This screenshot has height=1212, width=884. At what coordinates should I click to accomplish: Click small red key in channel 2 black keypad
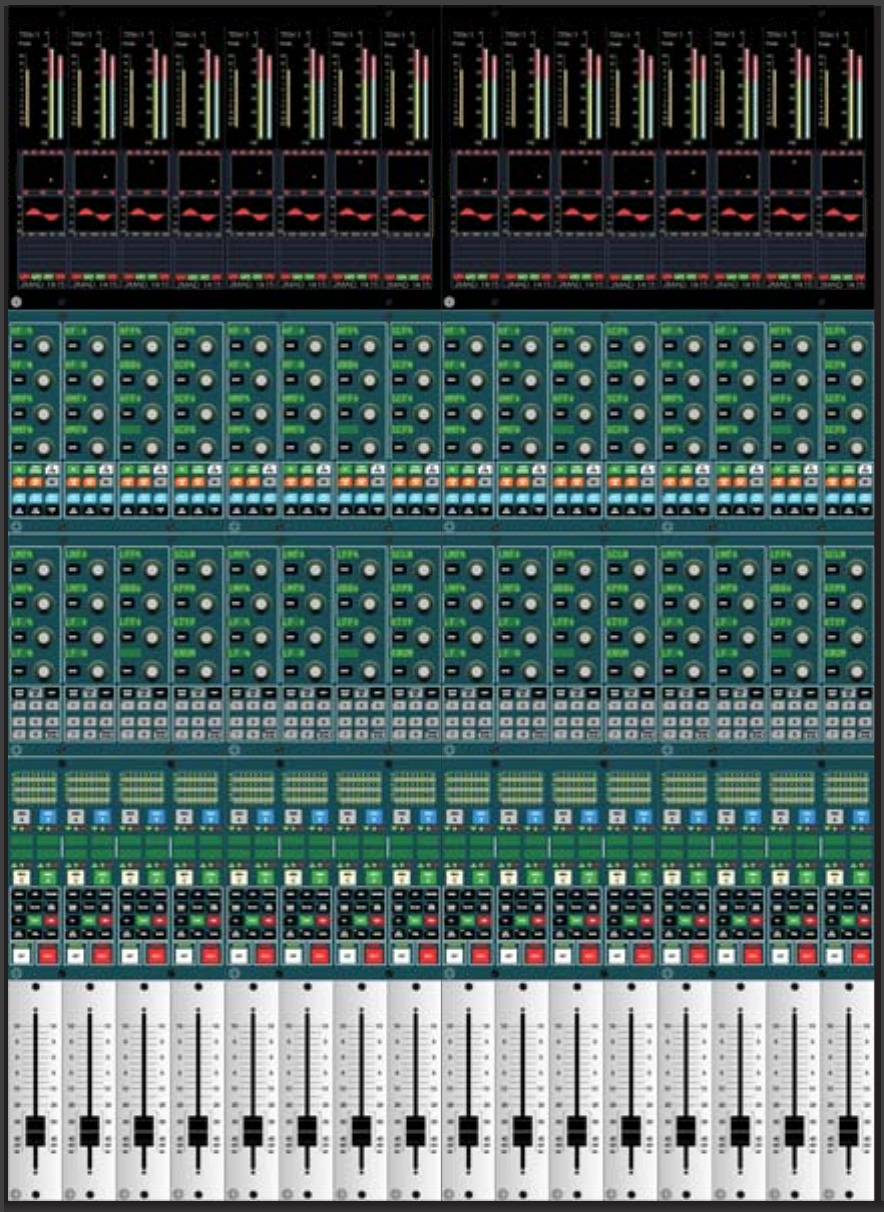(x=103, y=919)
